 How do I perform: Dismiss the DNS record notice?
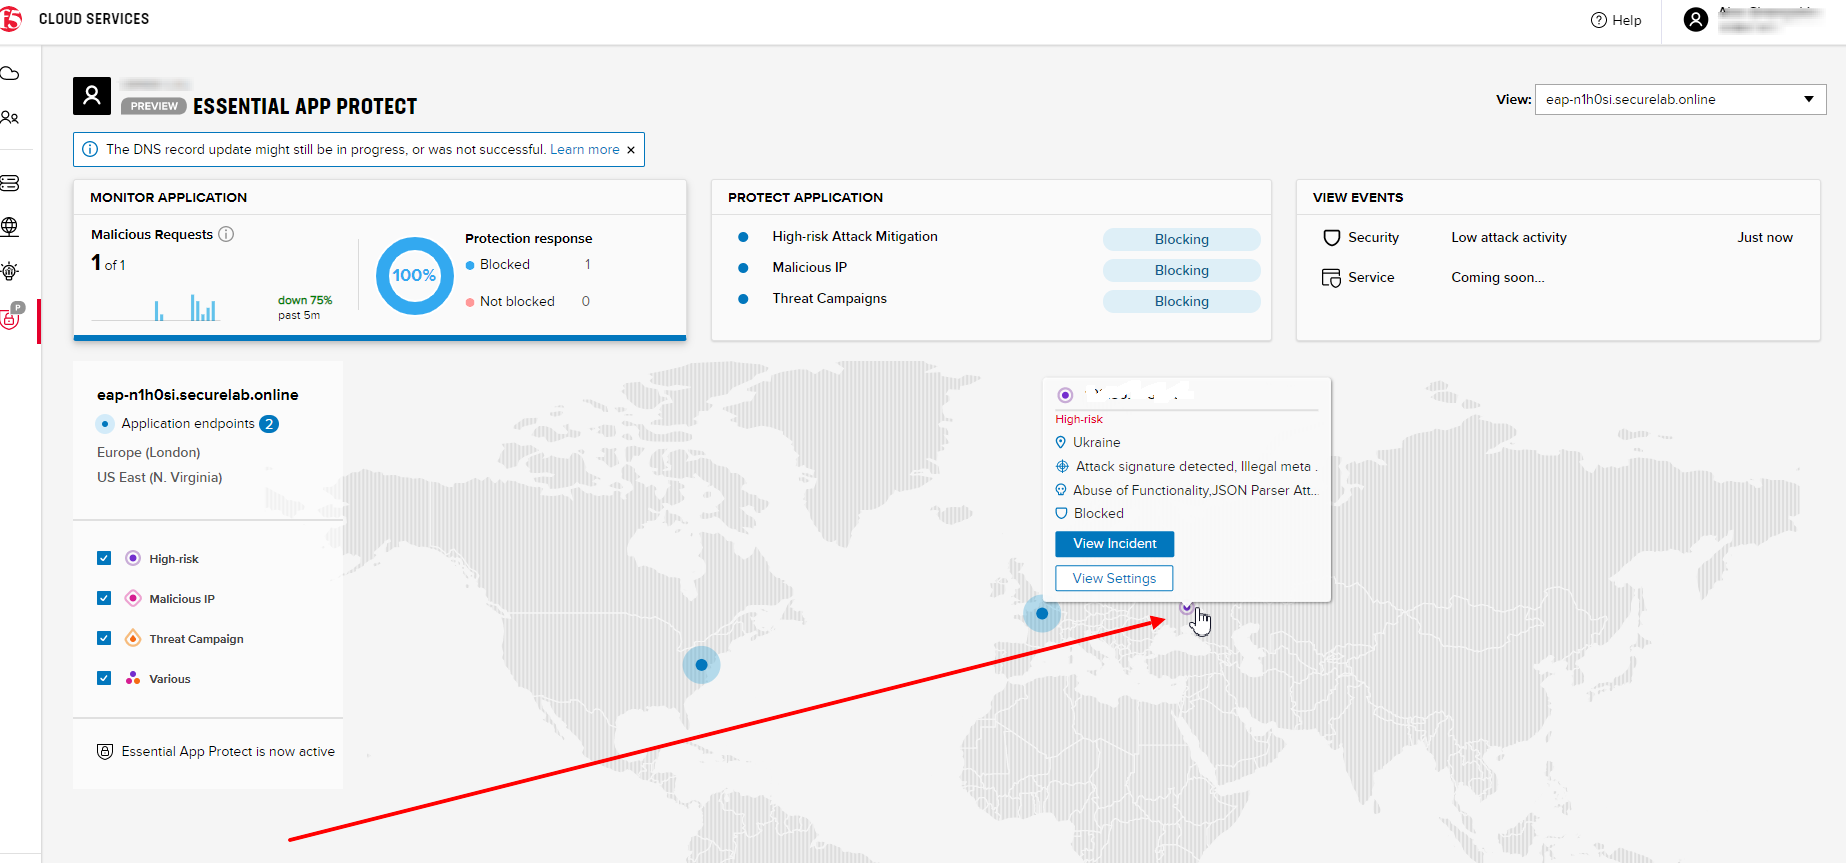coord(631,150)
